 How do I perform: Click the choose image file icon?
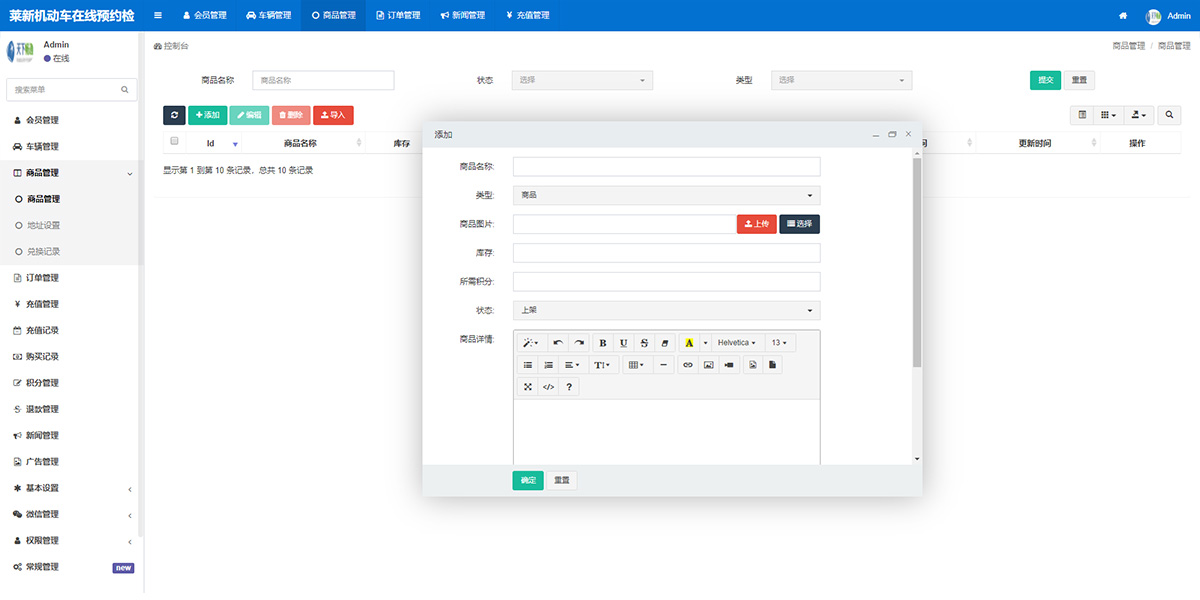click(x=753, y=365)
